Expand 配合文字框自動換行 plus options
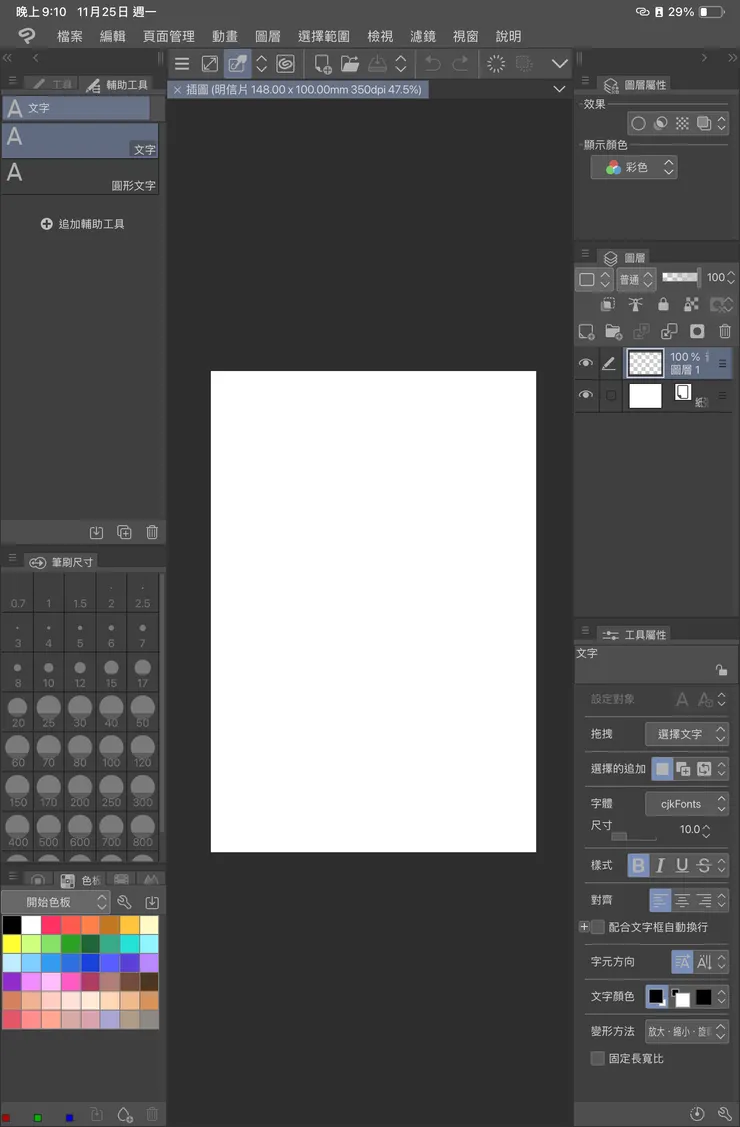The height and width of the screenshot is (1127, 740). (584, 927)
